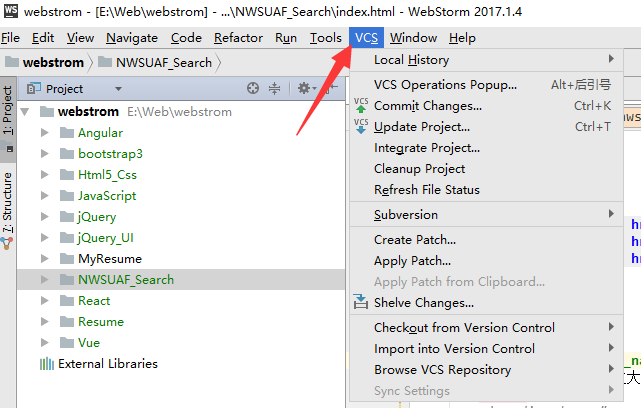Choose Shelve Changes menu item
The height and width of the screenshot is (408, 641).
click(486, 303)
